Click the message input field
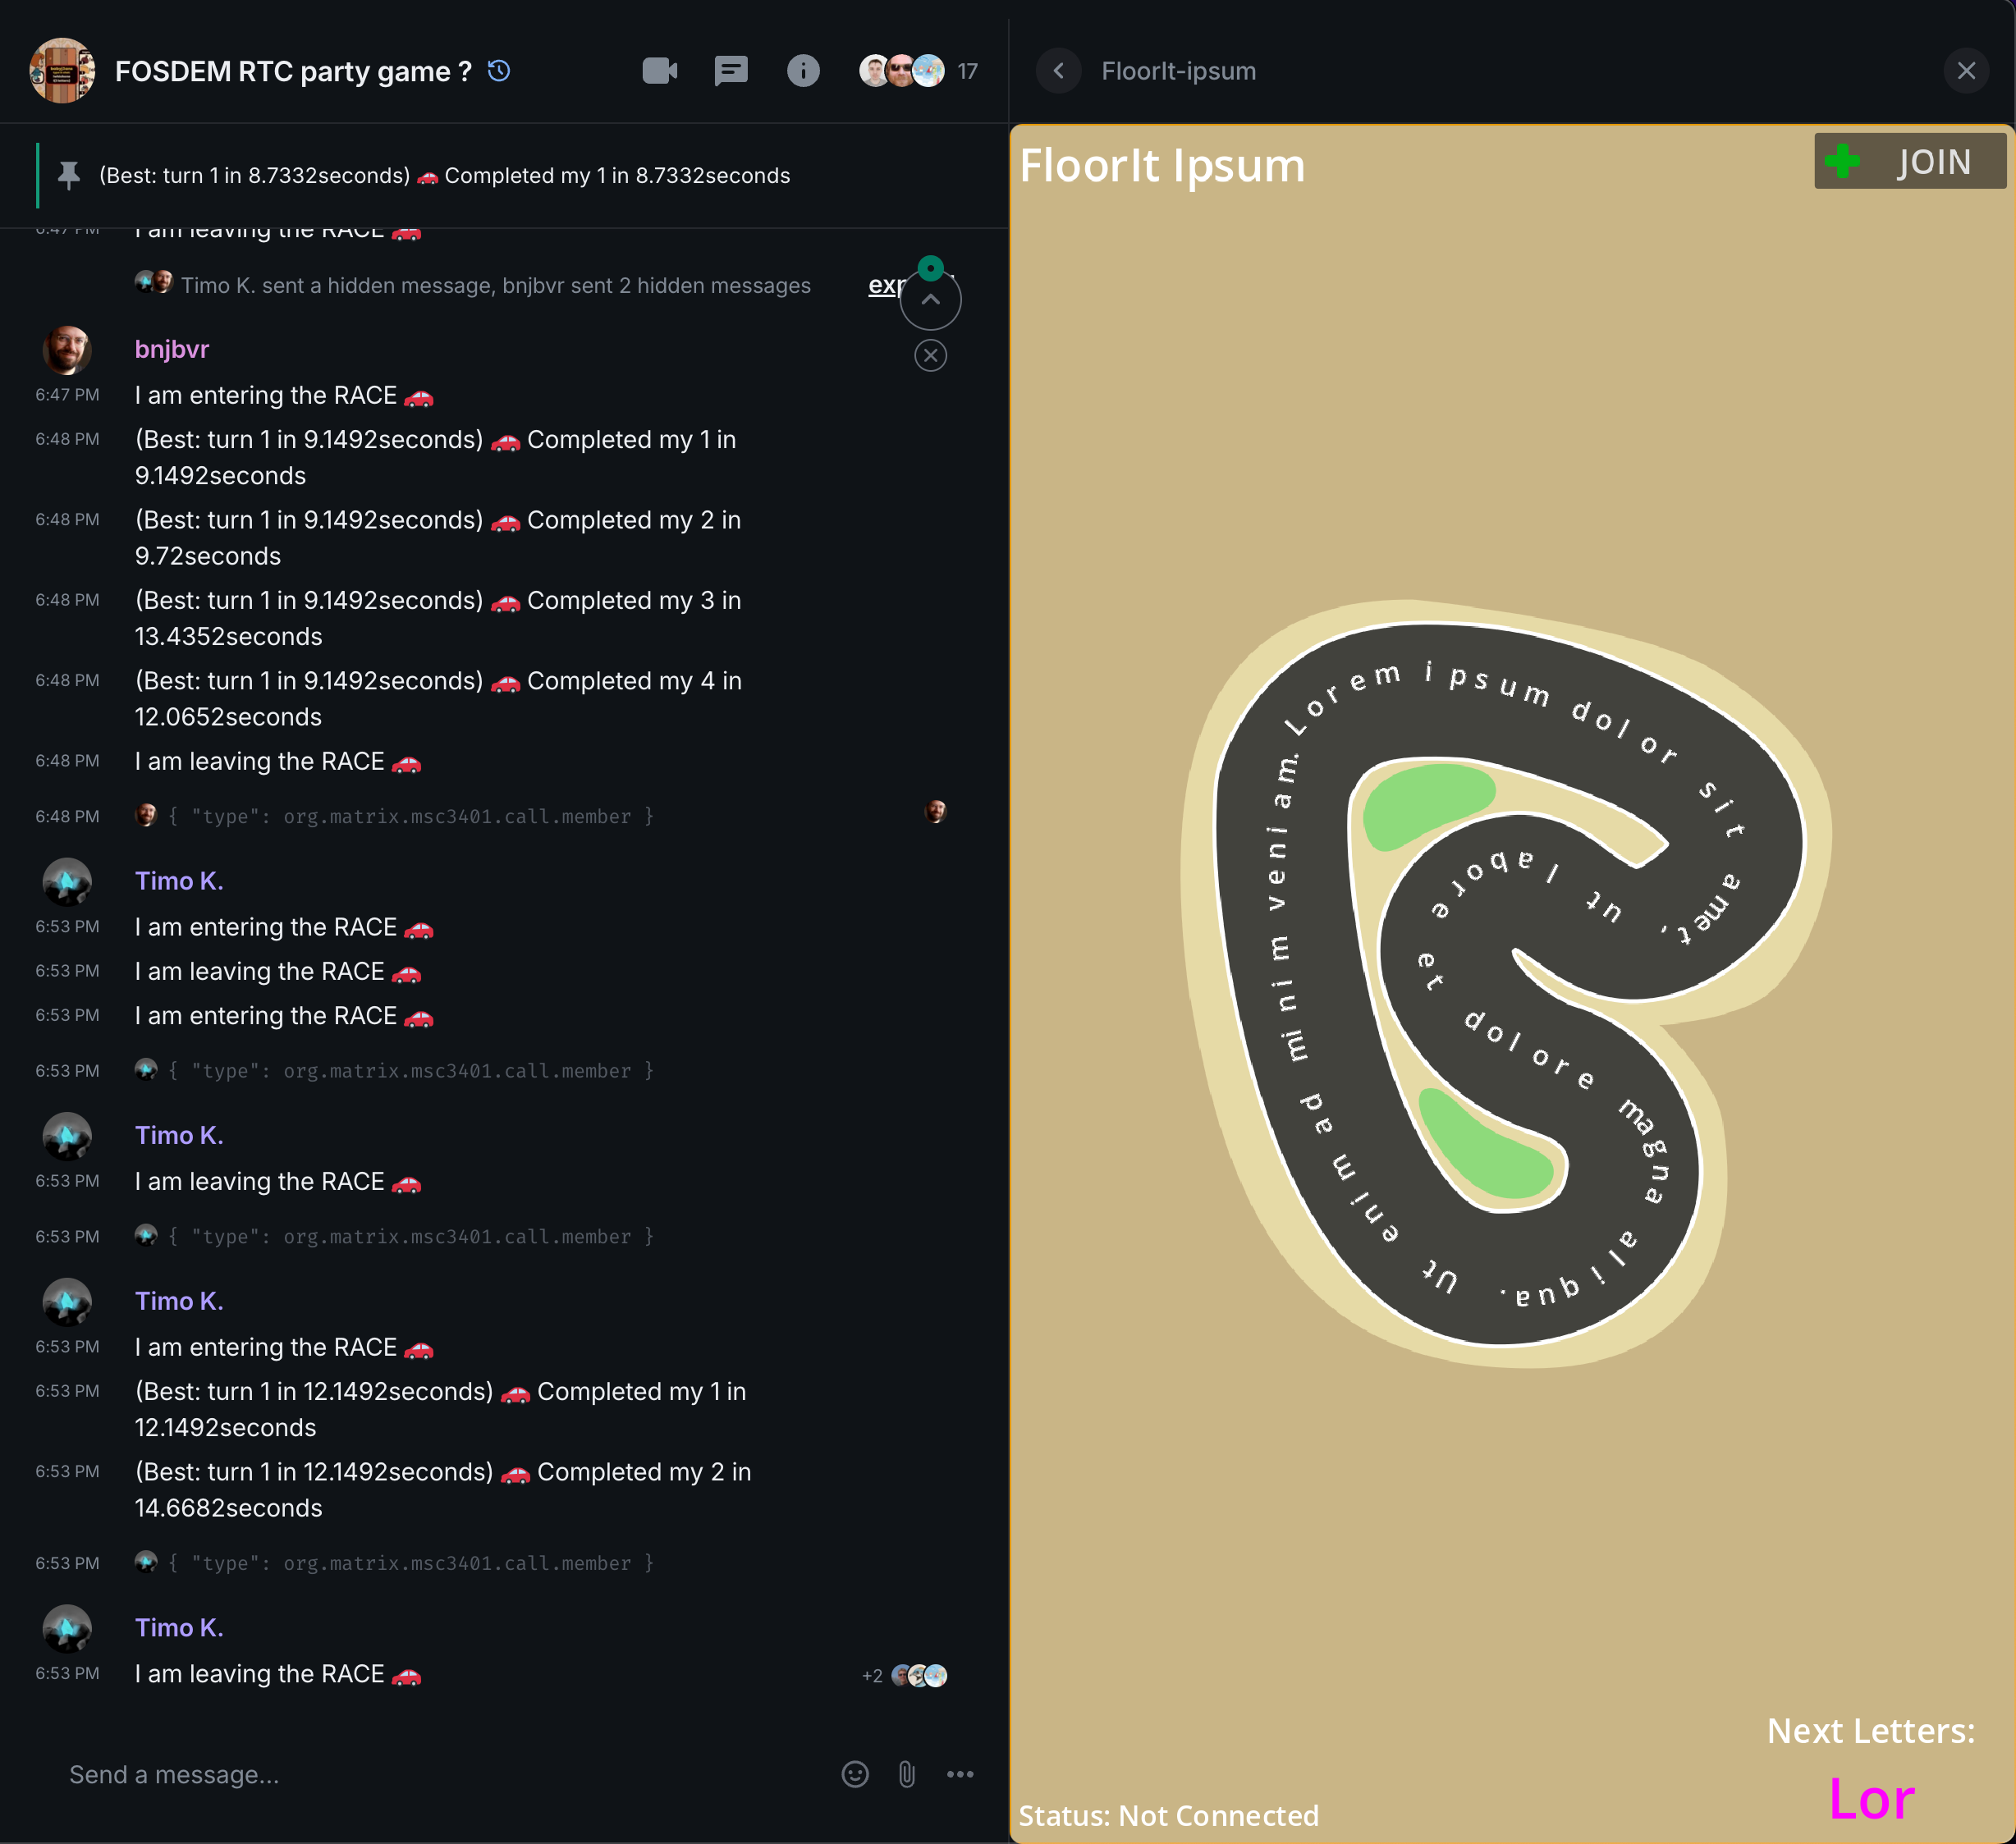This screenshot has width=2016, height=1844. point(400,1774)
